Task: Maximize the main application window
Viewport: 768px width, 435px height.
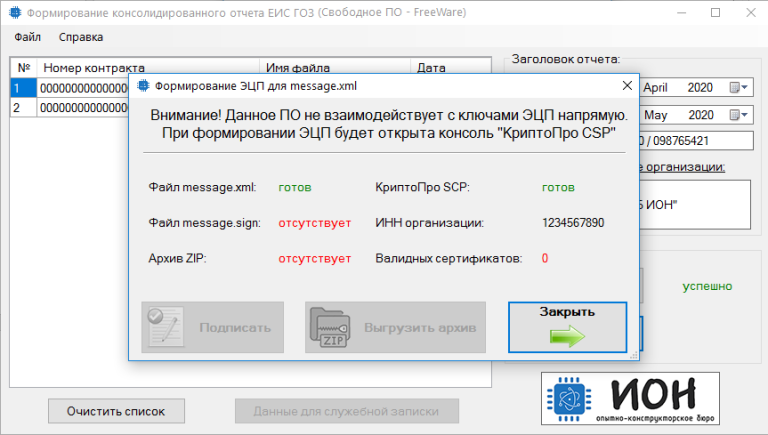Action: click(714, 13)
